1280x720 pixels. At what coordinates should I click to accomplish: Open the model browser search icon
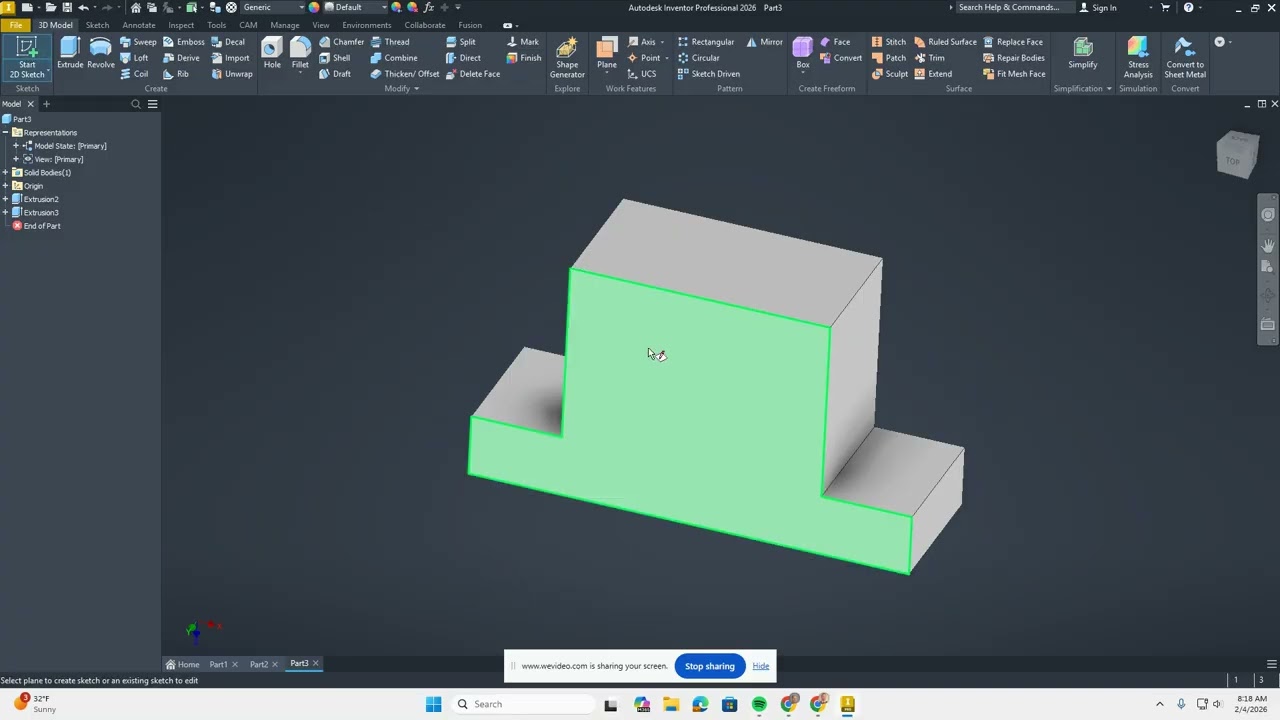pos(136,104)
